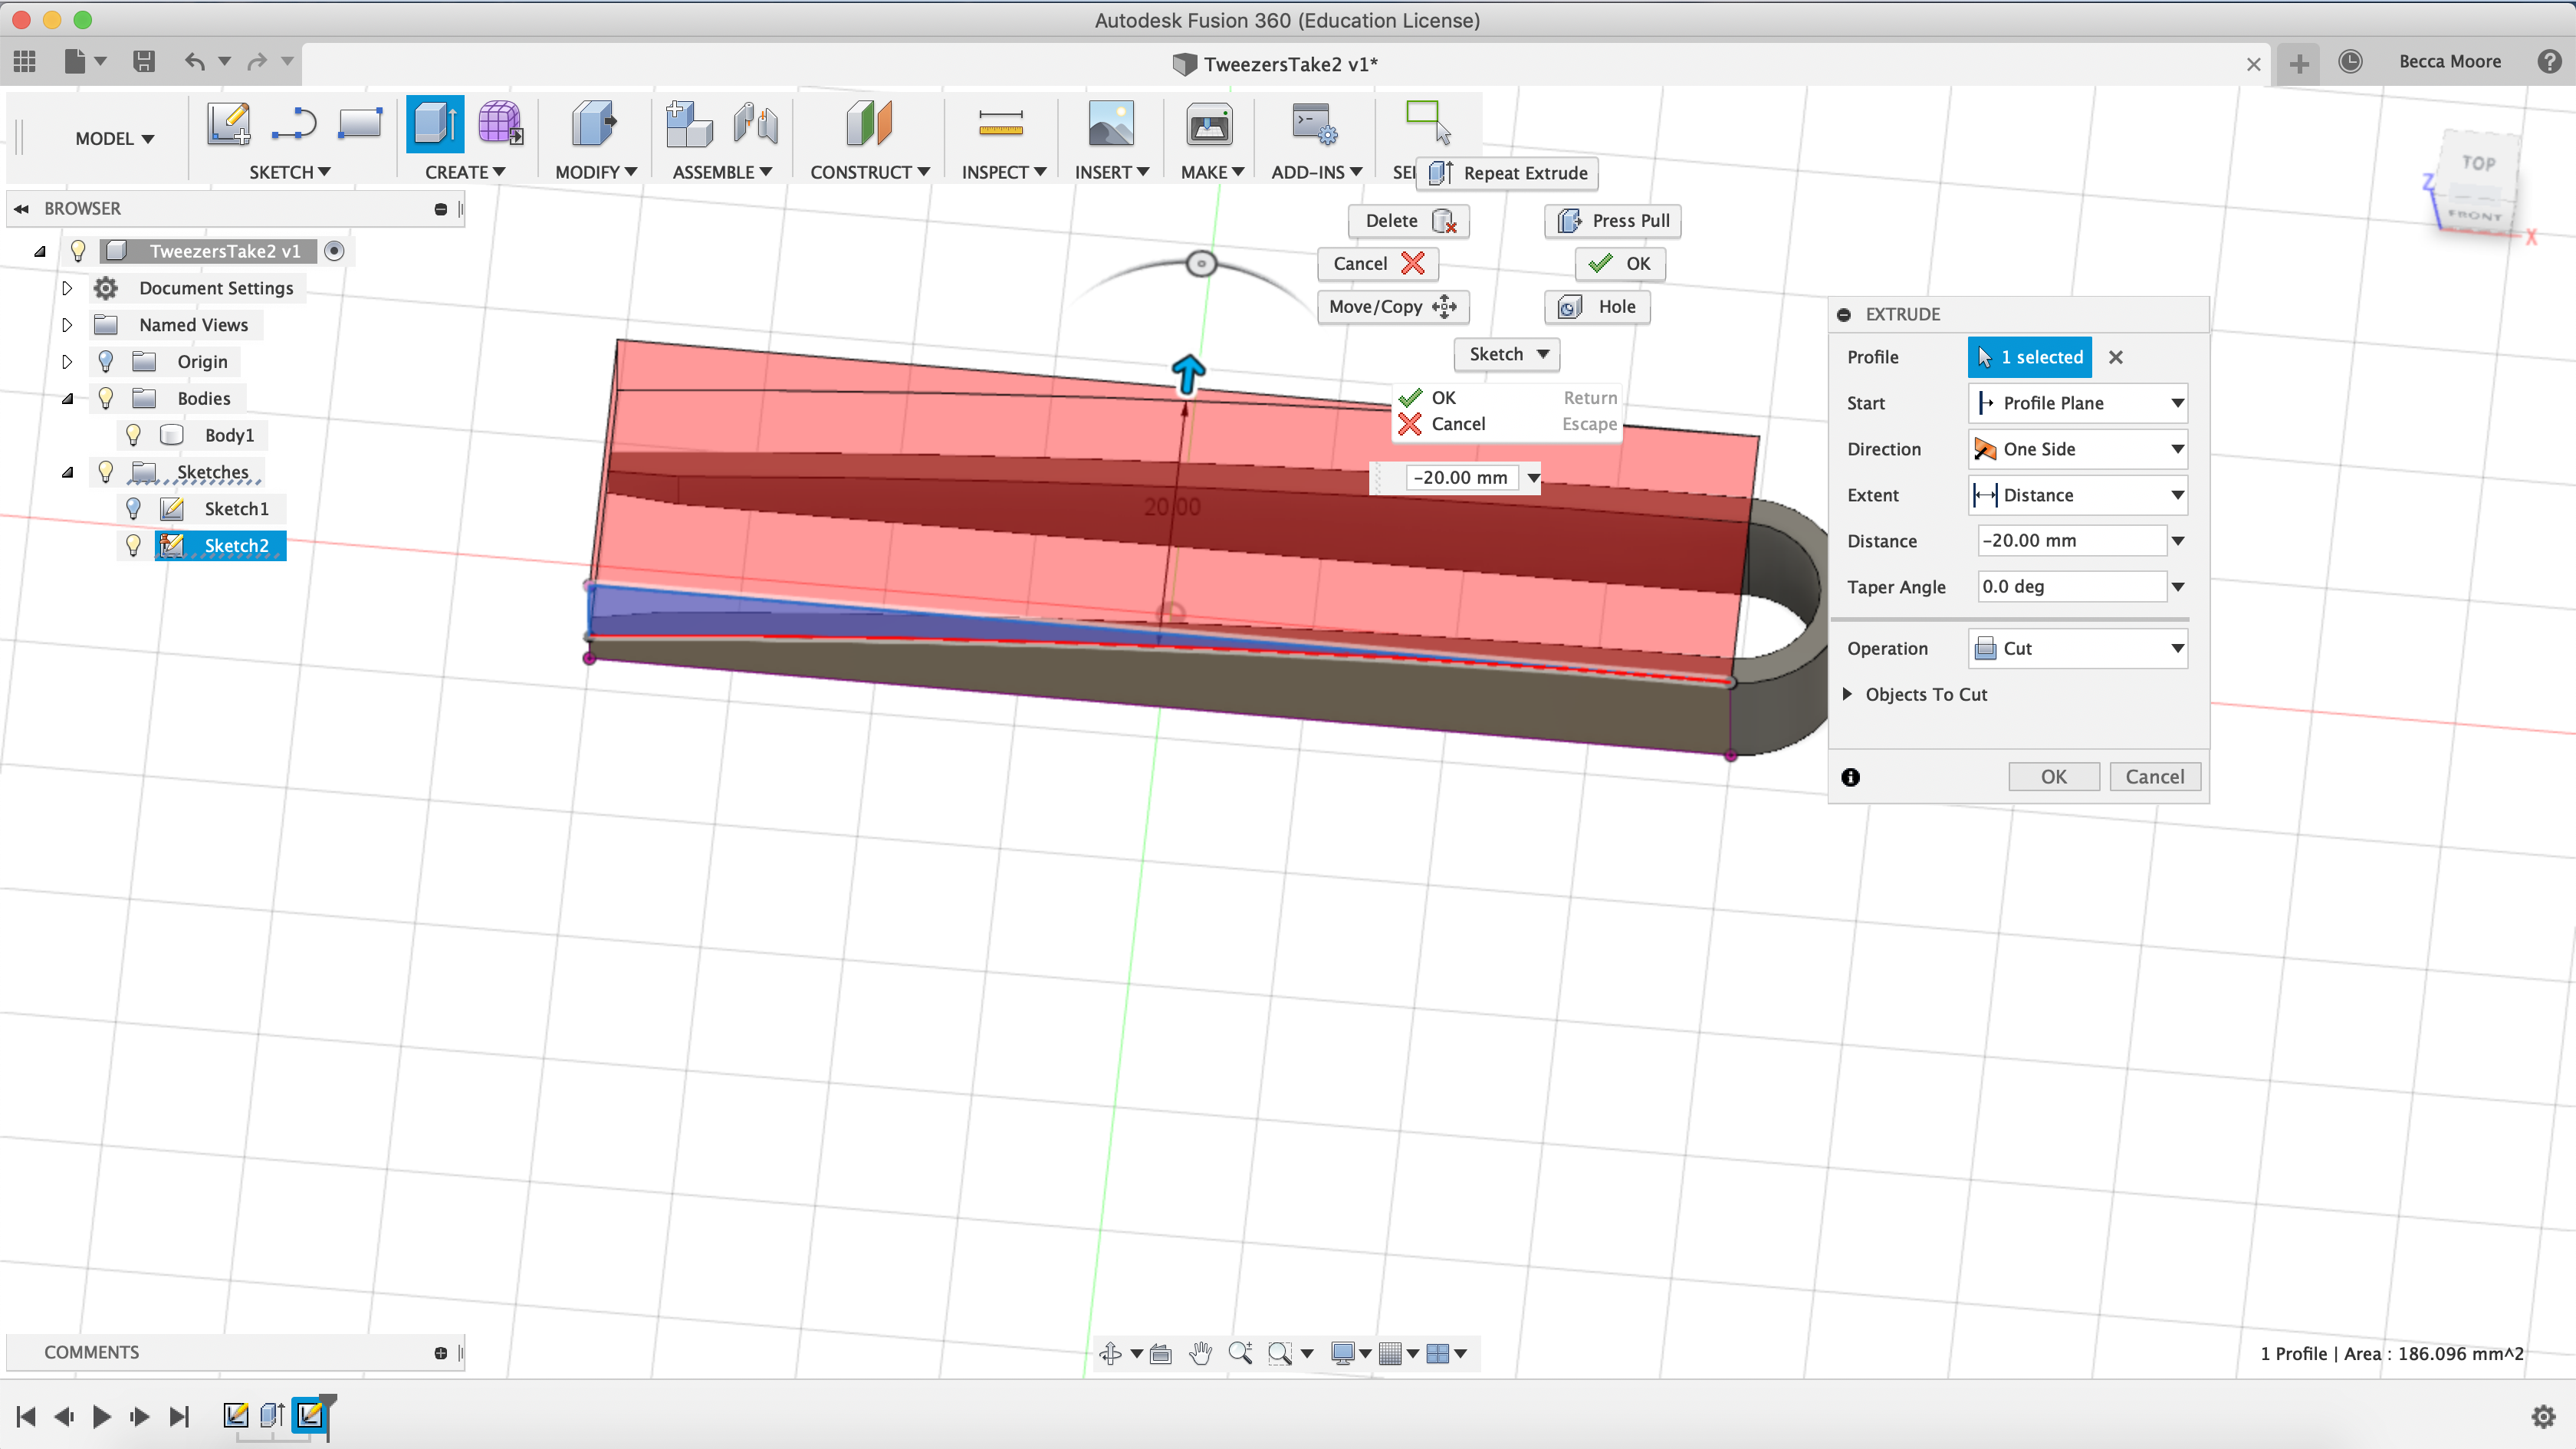Click the 3D Print Make icon

[1209, 124]
